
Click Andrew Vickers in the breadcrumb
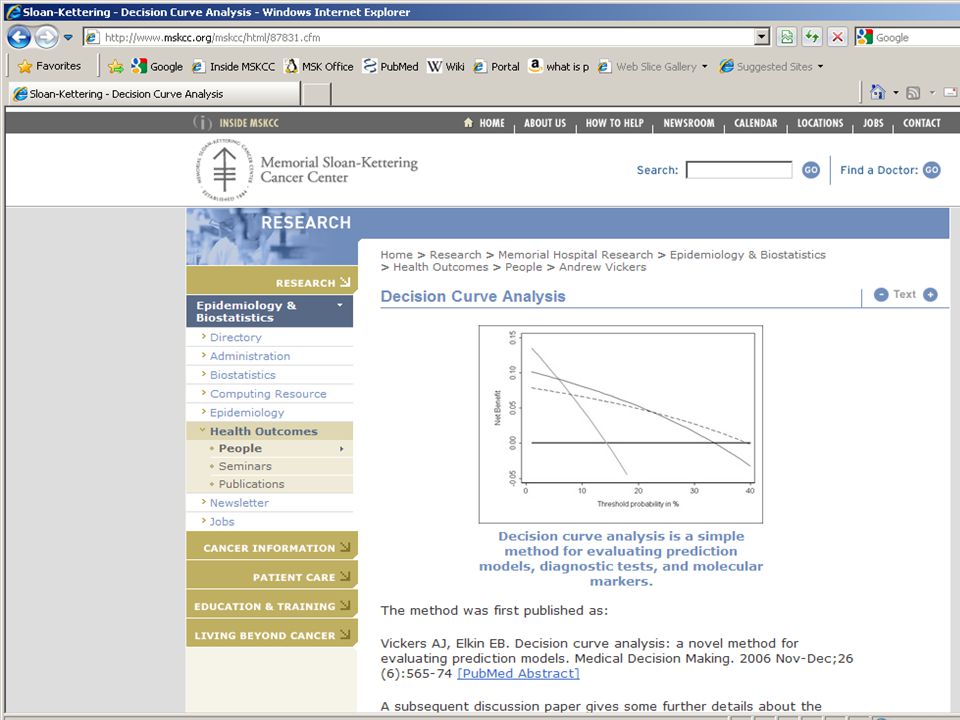pos(602,267)
